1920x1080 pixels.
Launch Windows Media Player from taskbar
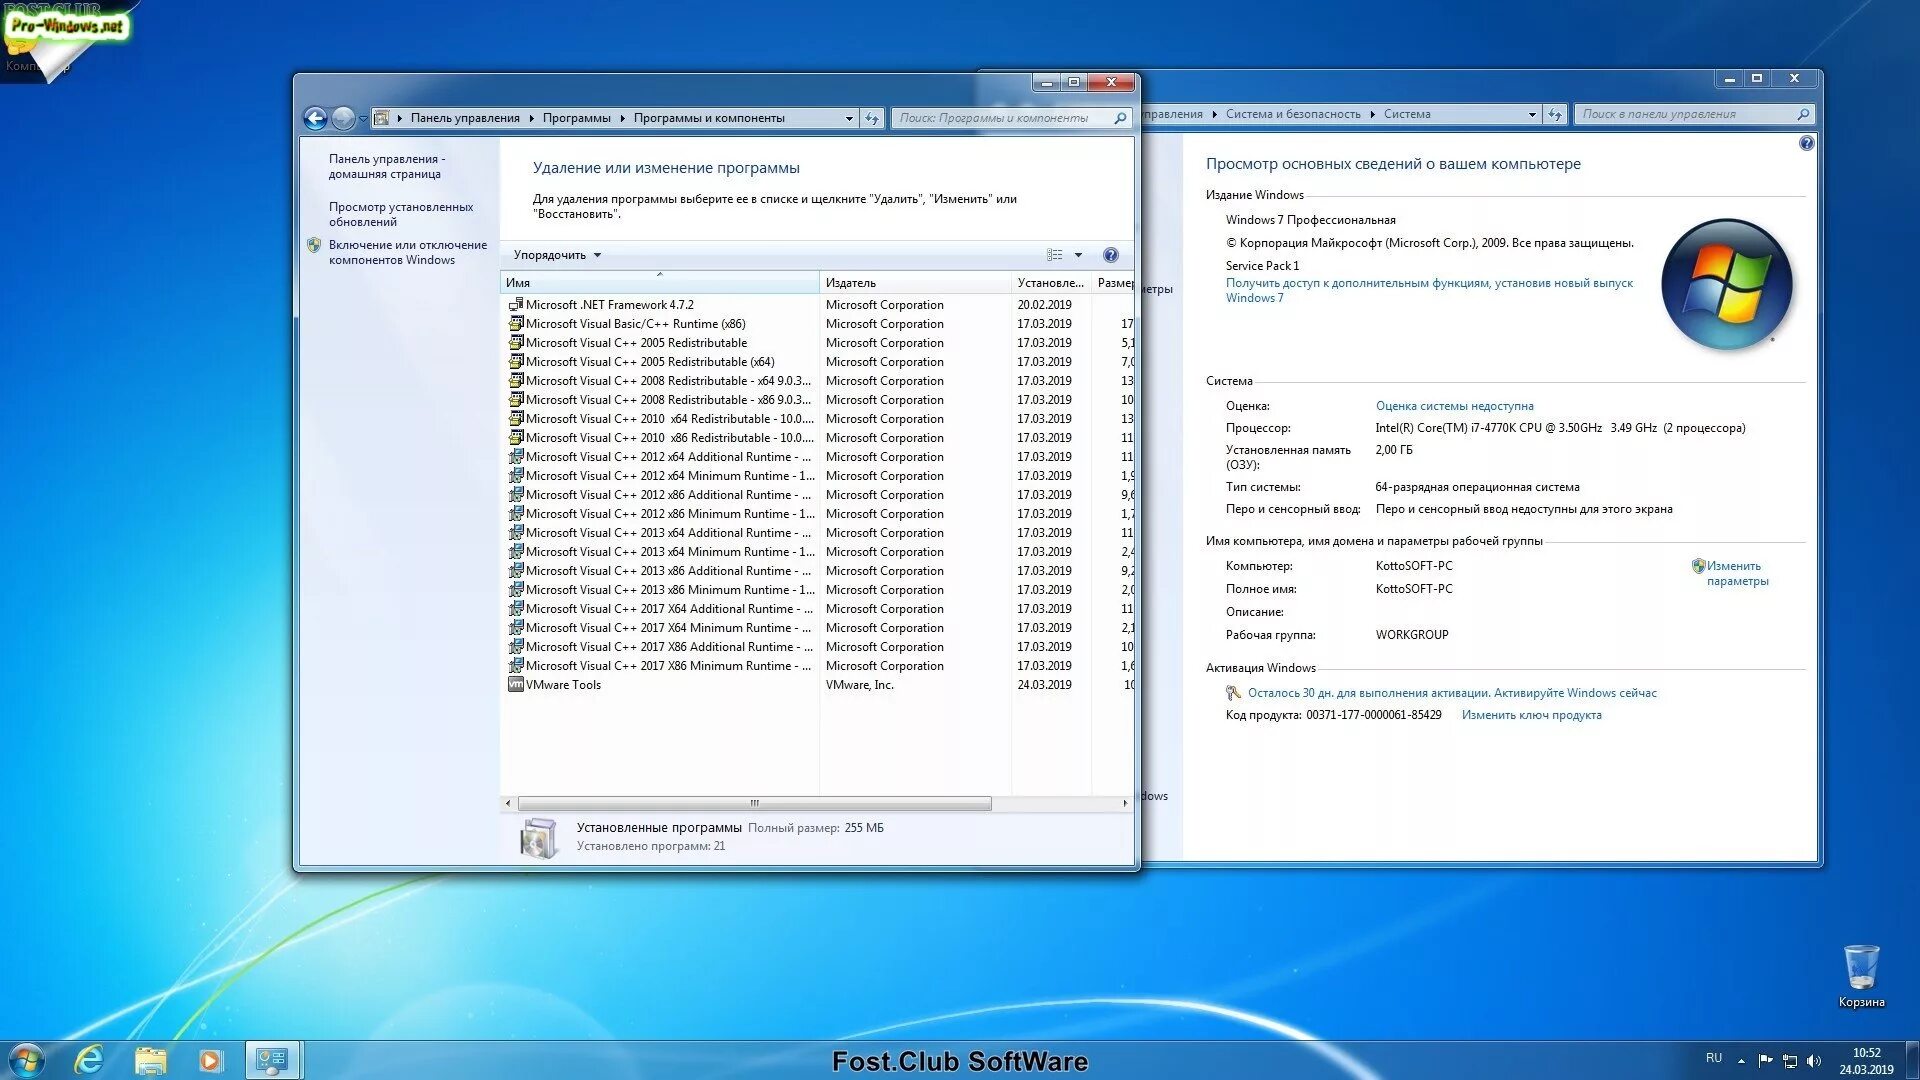(210, 1060)
